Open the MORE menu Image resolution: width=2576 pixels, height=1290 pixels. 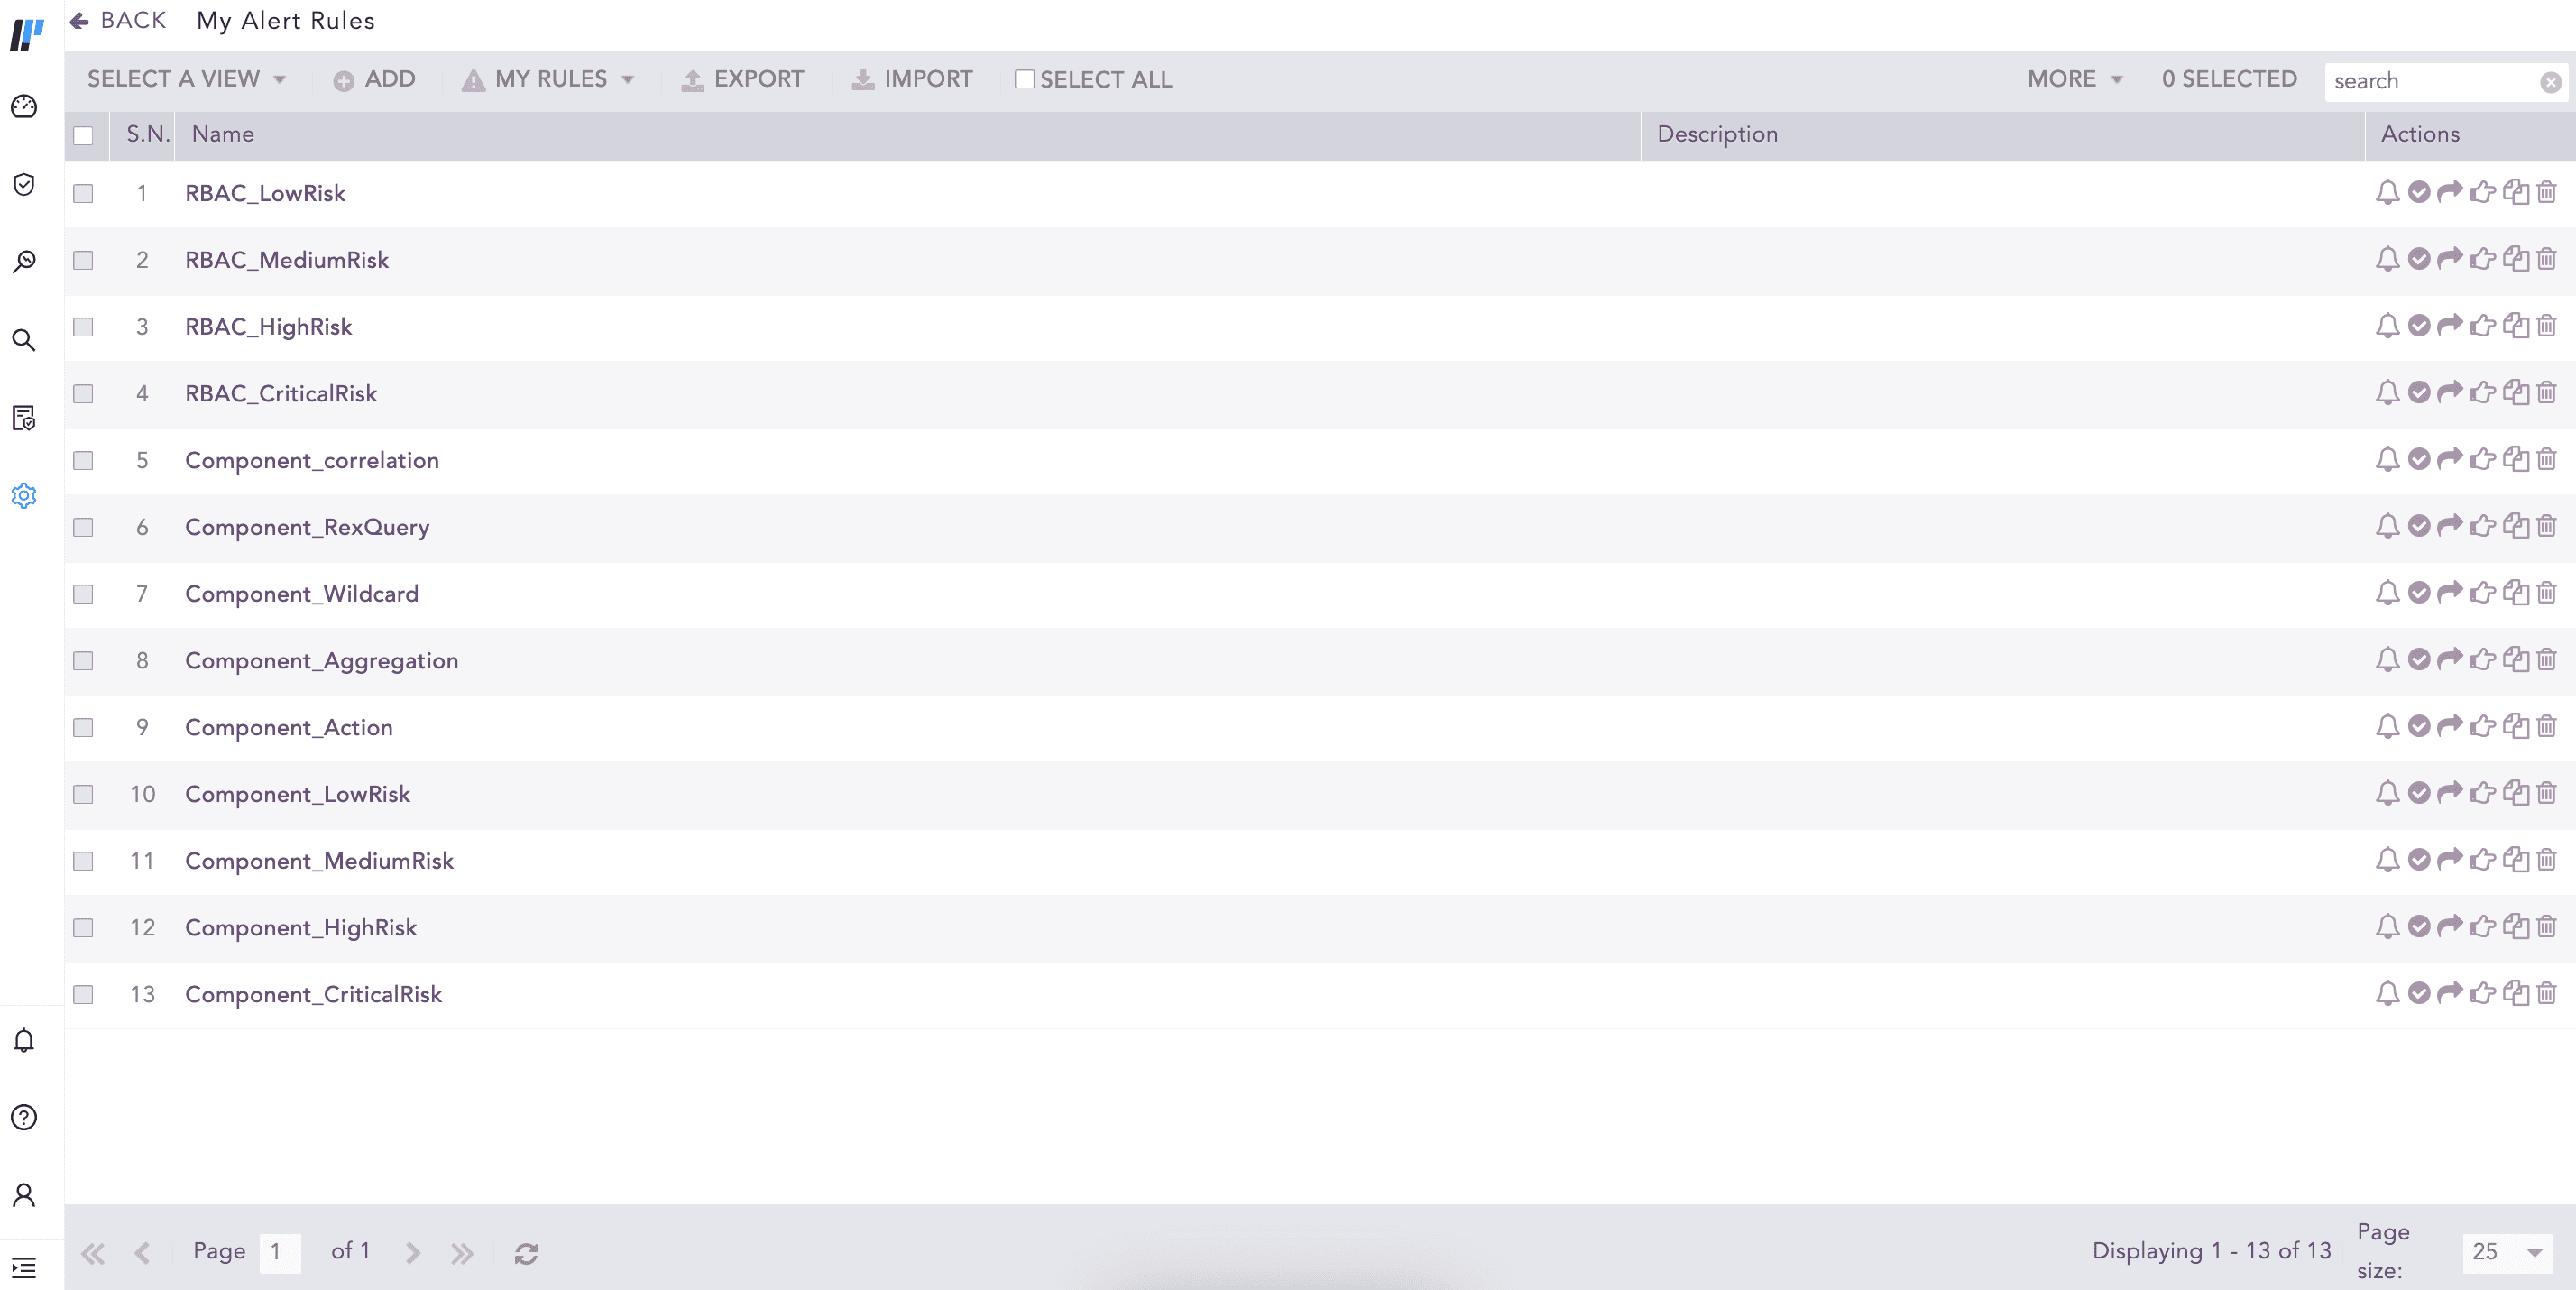coord(2072,78)
